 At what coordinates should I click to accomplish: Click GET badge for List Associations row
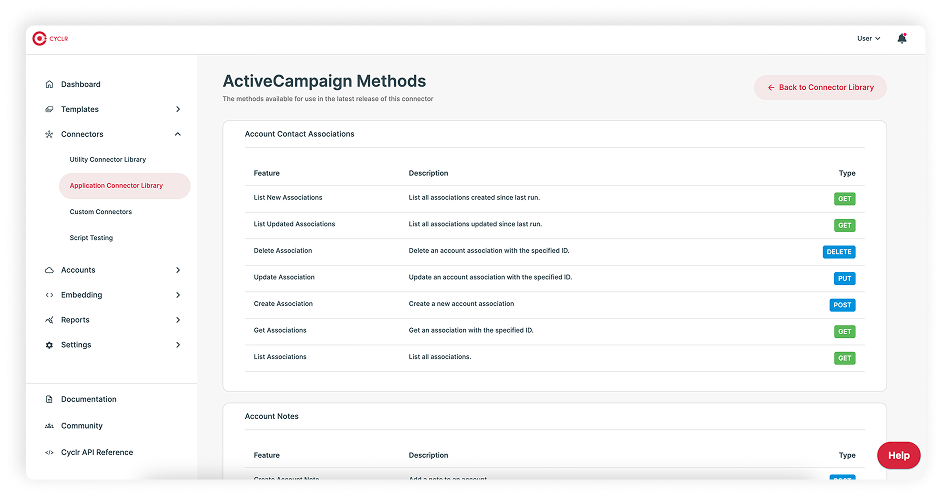point(844,358)
